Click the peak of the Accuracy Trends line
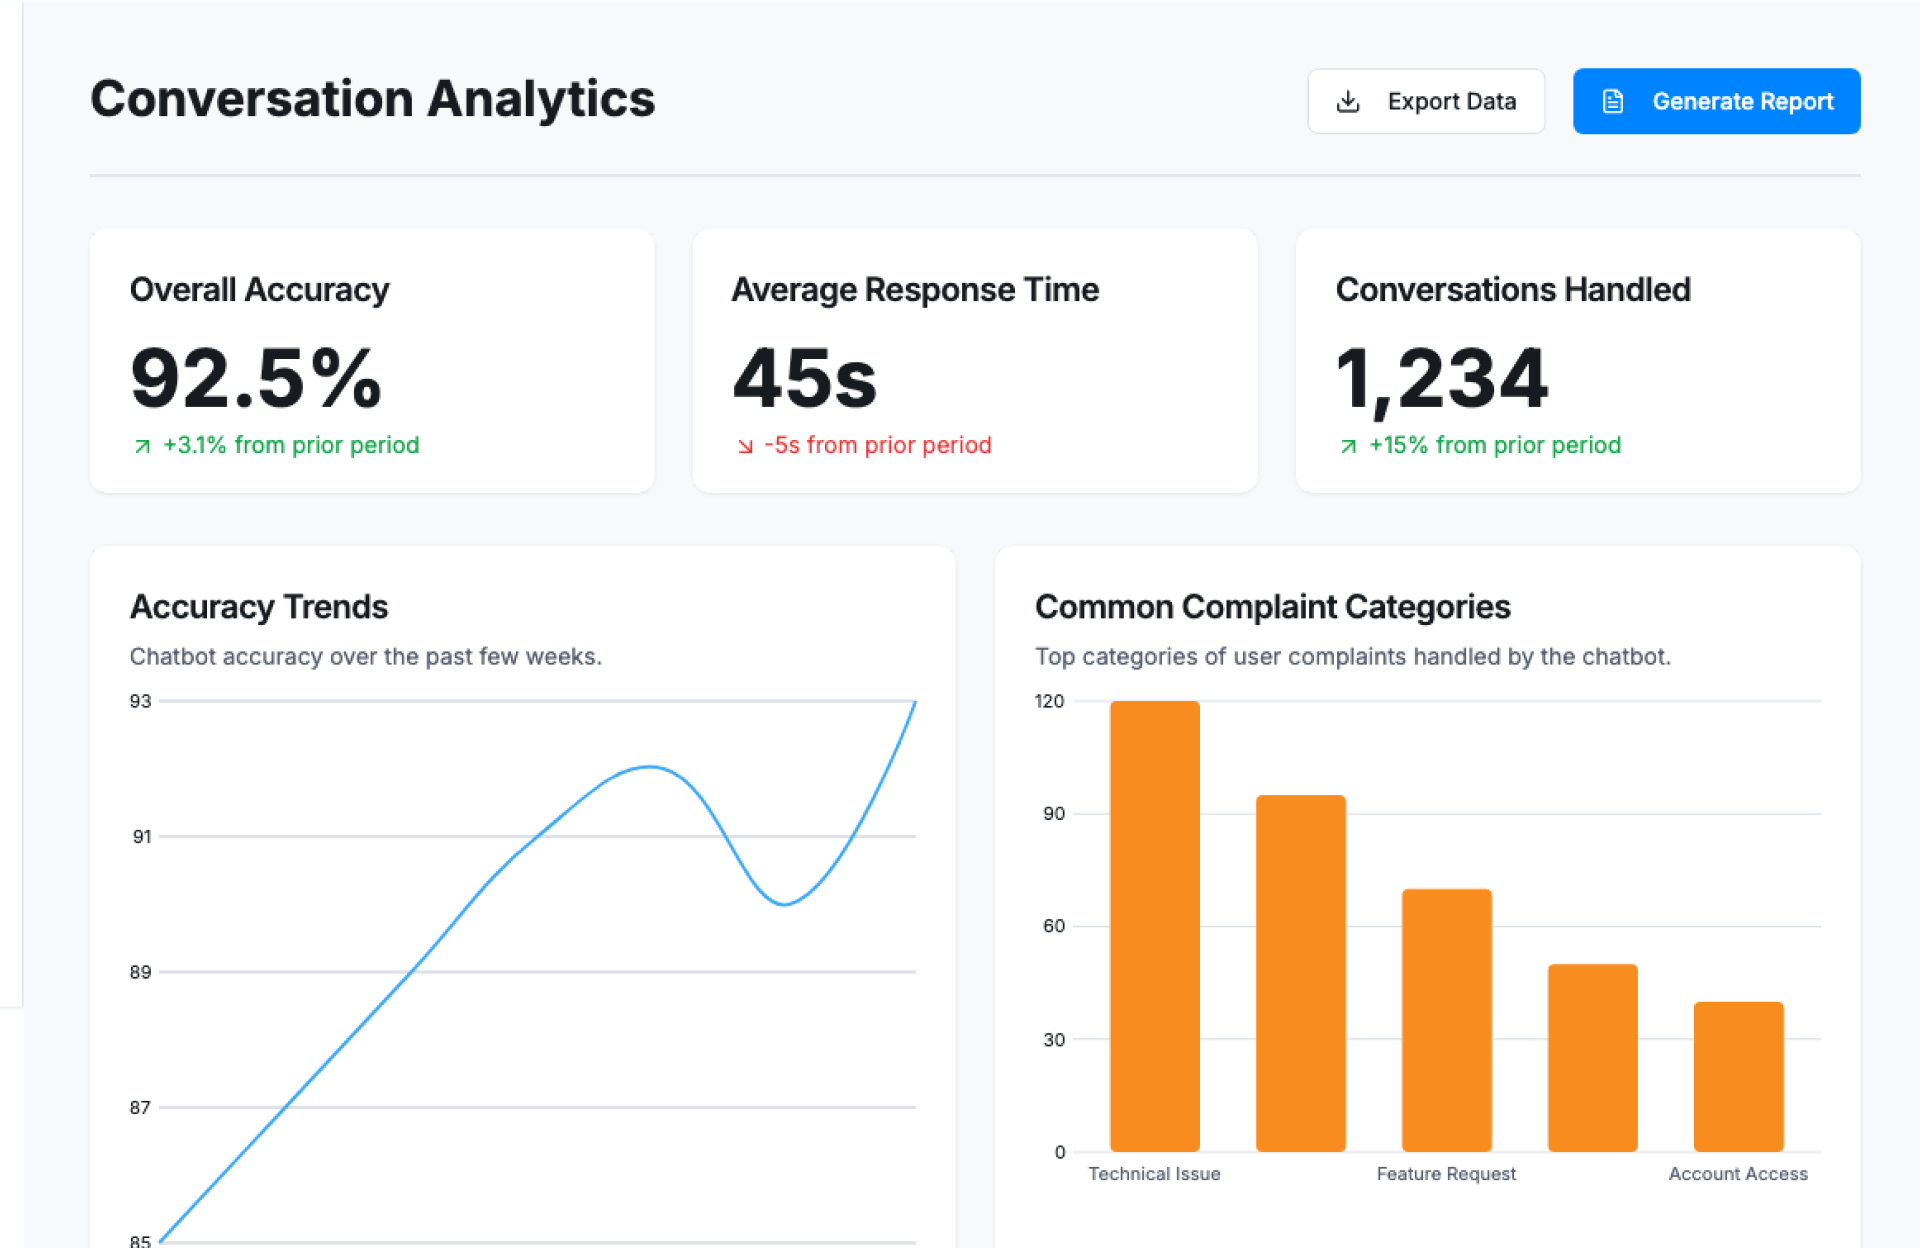Screen dimensions: 1920x1248 [651, 767]
